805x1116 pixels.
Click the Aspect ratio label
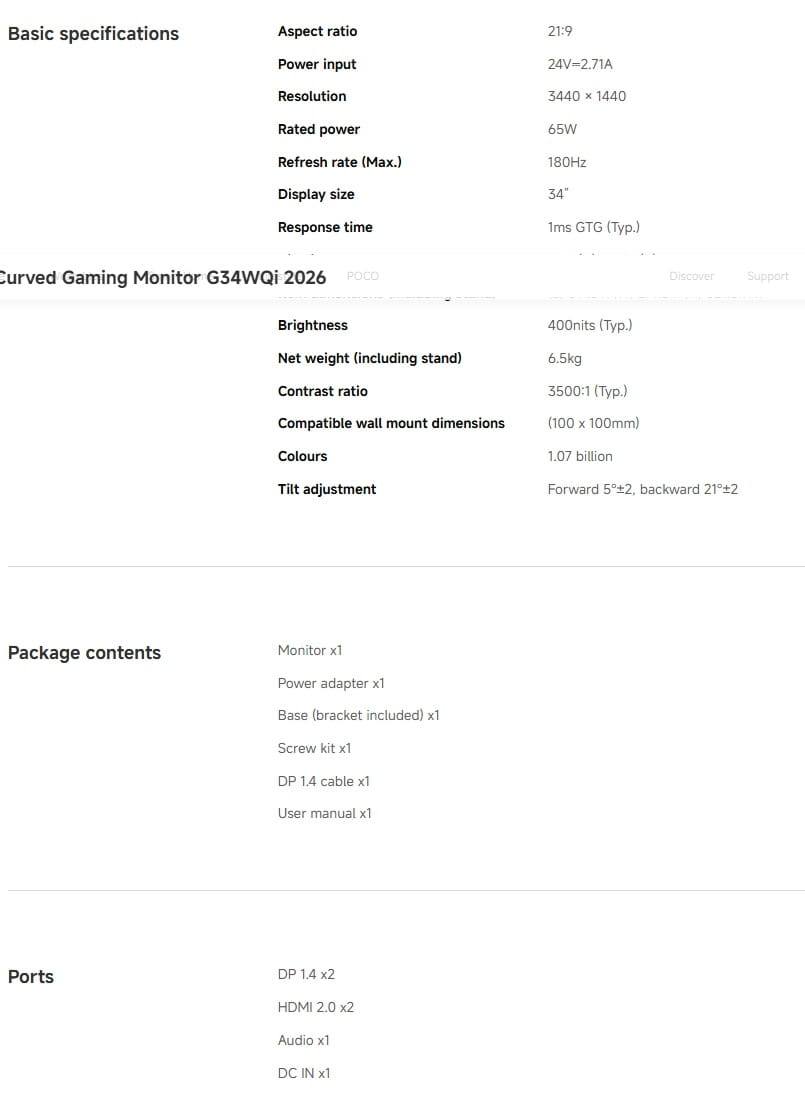point(317,32)
